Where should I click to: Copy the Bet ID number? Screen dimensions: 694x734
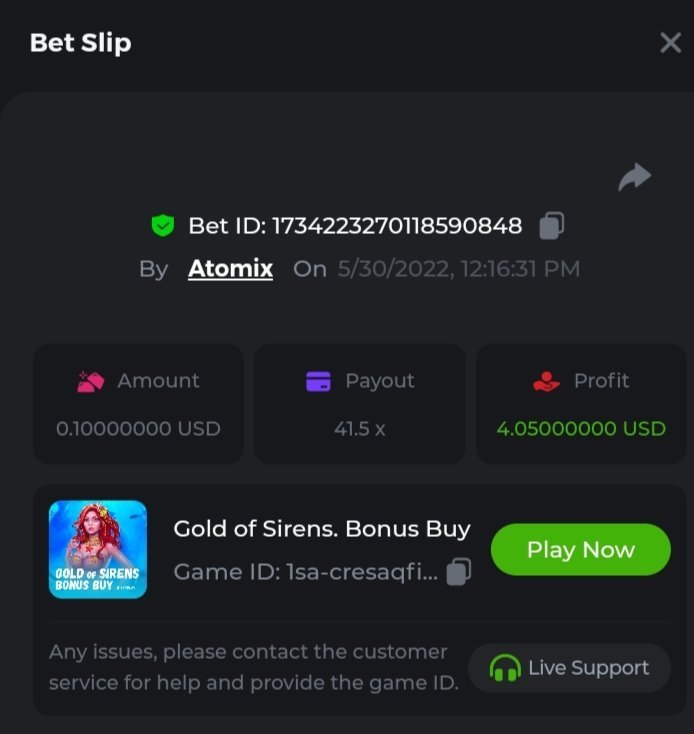pos(551,226)
